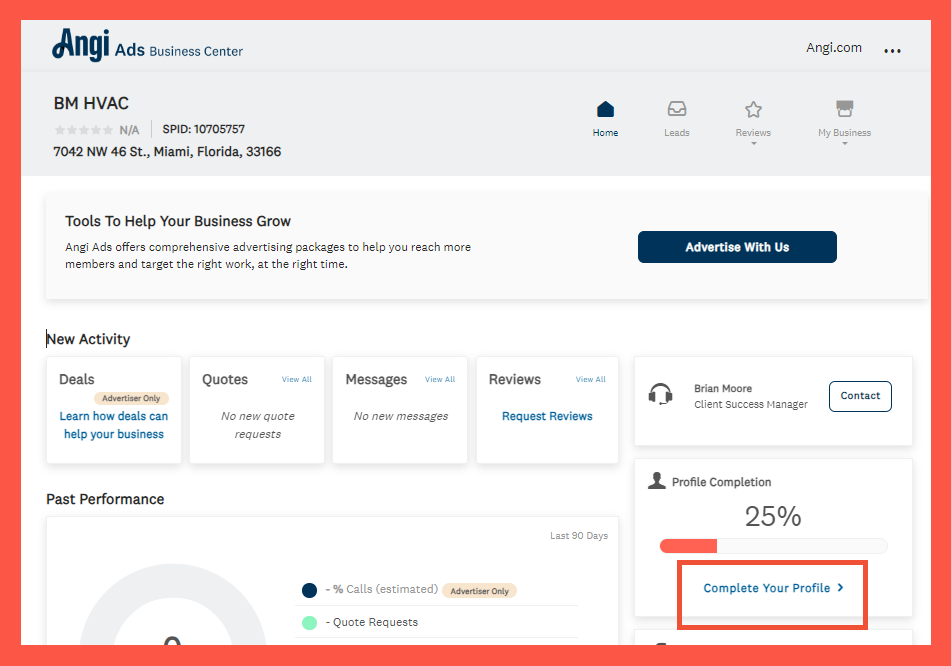Image resolution: width=951 pixels, height=666 pixels.
Task: Click the % Calls (estimated) legend label
Action: [381, 590]
